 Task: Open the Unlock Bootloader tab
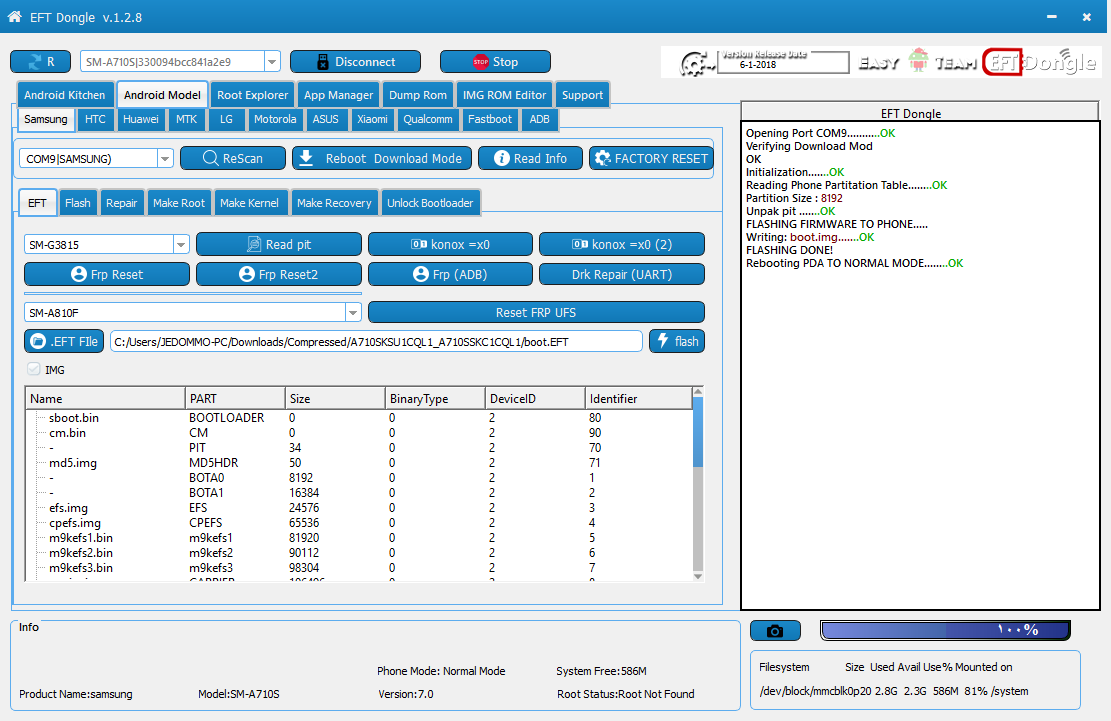430,203
